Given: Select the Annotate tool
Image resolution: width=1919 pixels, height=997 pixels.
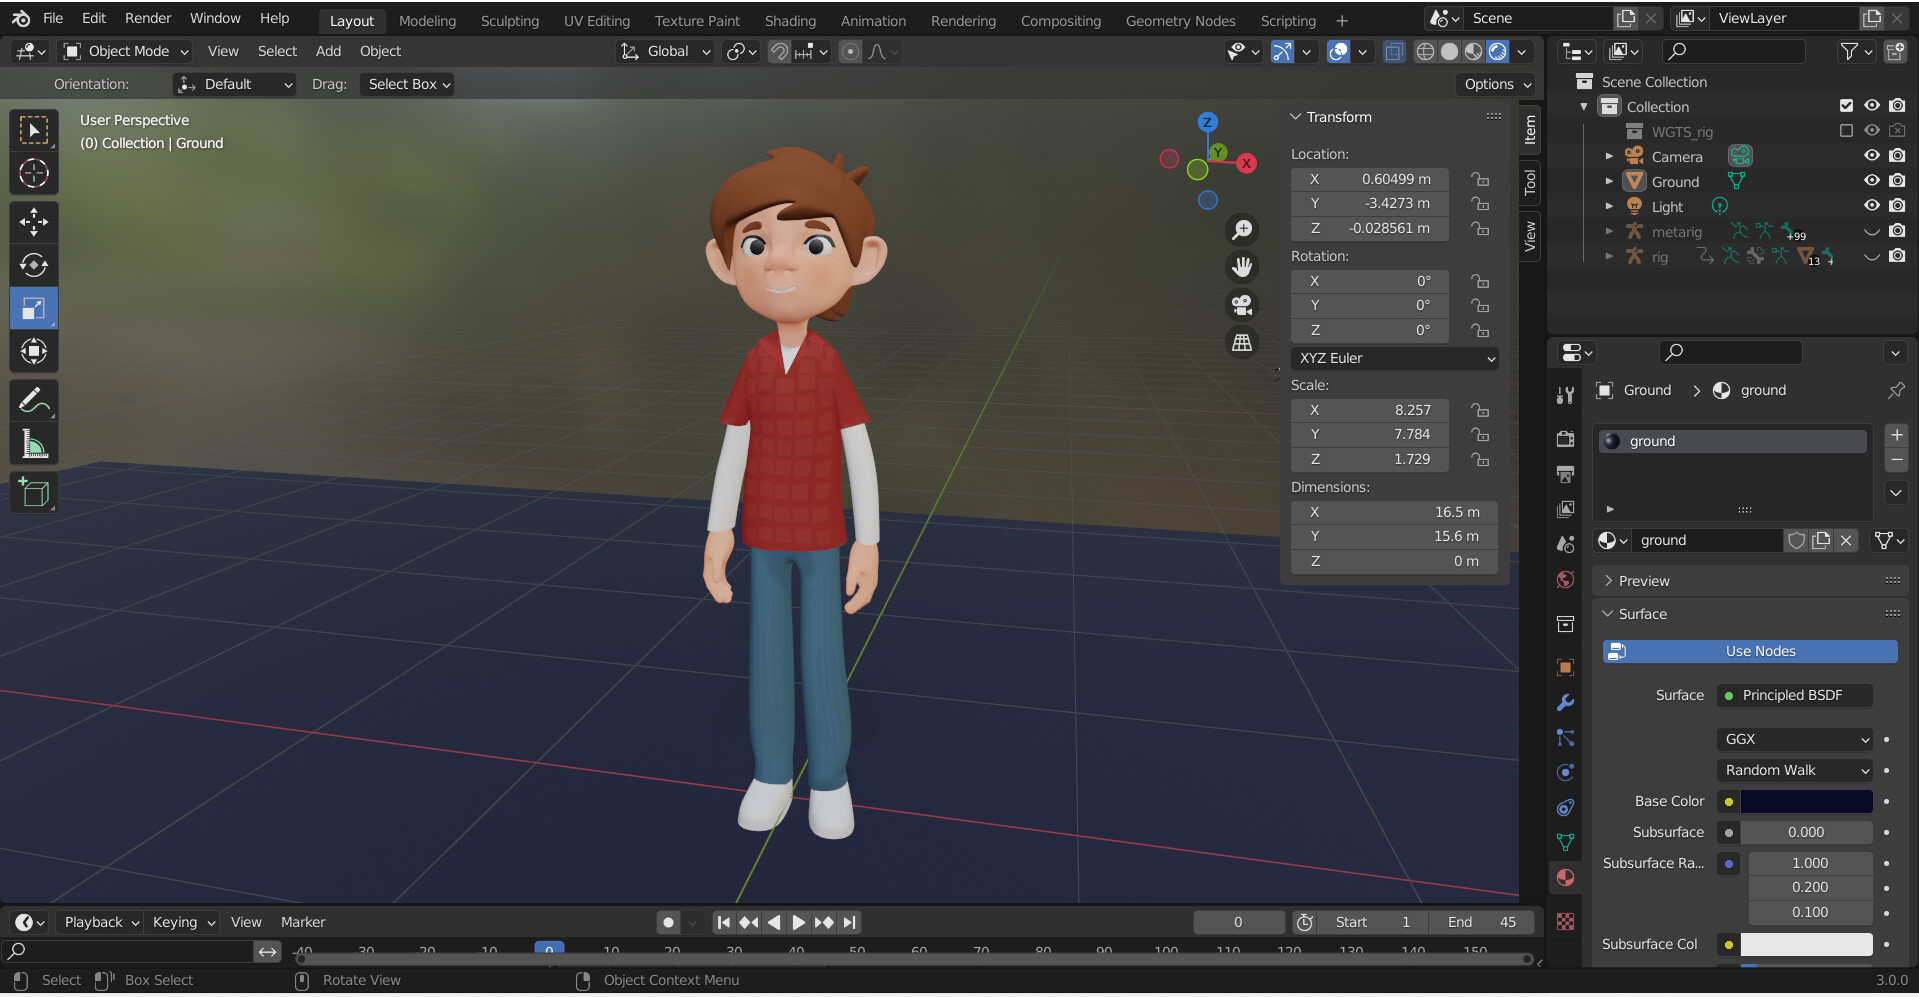Looking at the screenshot, I should [x=34, y=400].
